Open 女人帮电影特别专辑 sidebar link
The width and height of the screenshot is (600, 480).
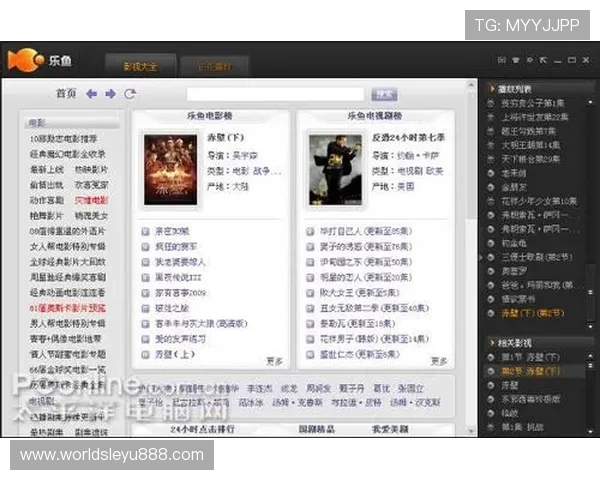(x=67, y=247)
